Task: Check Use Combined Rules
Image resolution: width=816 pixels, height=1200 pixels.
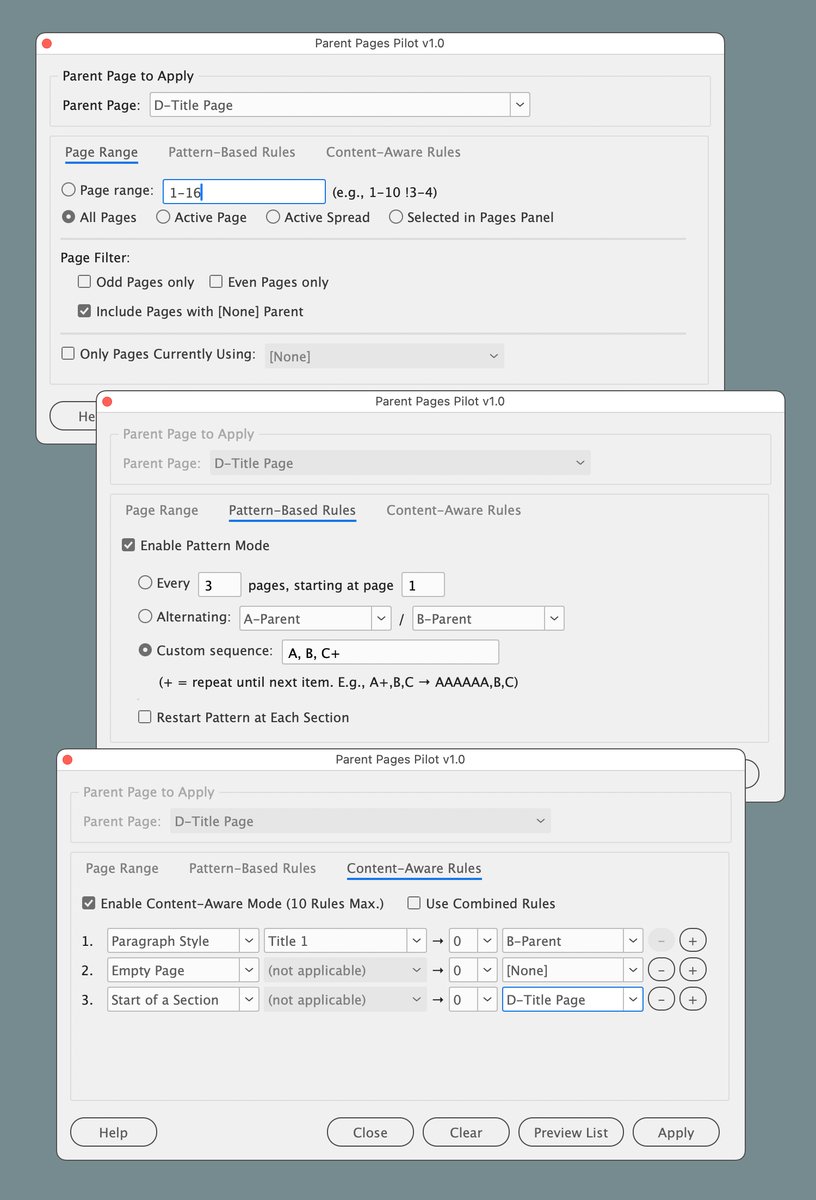Action: tap(414, 903)
